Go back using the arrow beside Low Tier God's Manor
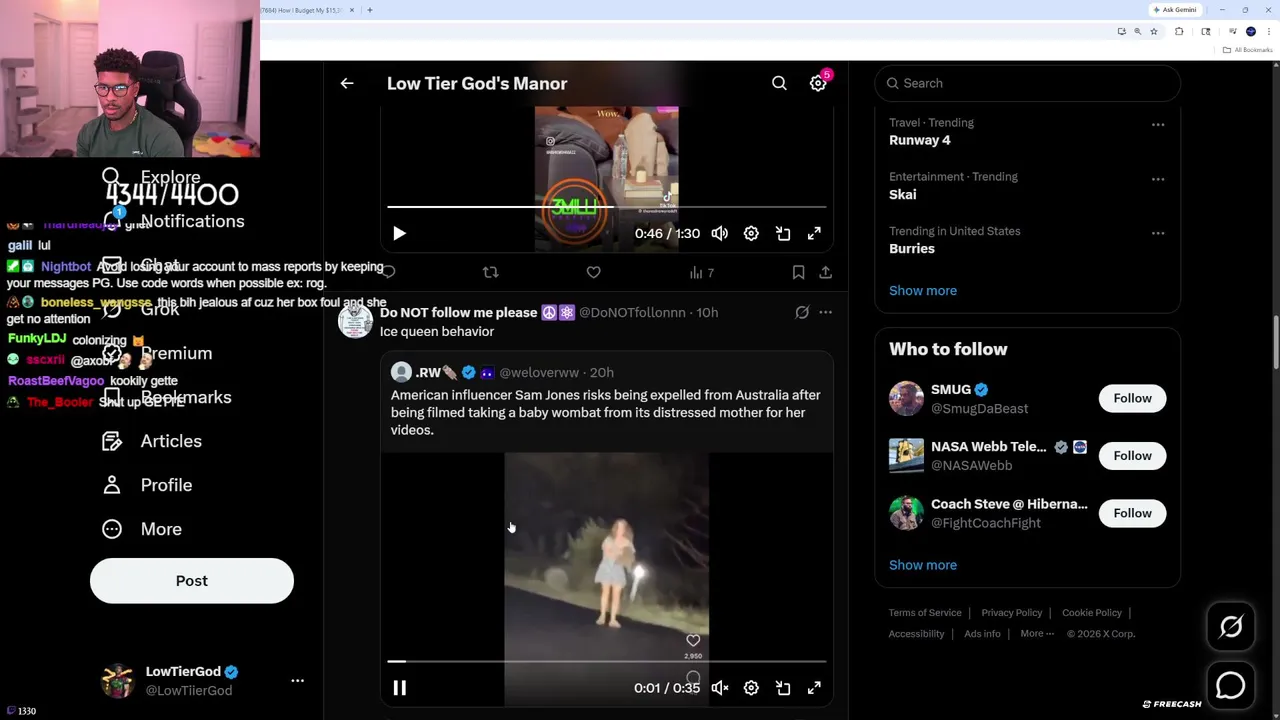1280x720 pixels. 347,83
